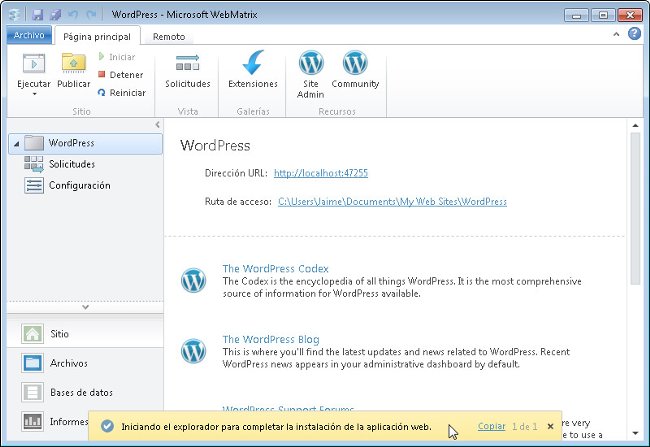Click the WebMatrix application icon
The image size is (650, 447).
coord(15,15)
